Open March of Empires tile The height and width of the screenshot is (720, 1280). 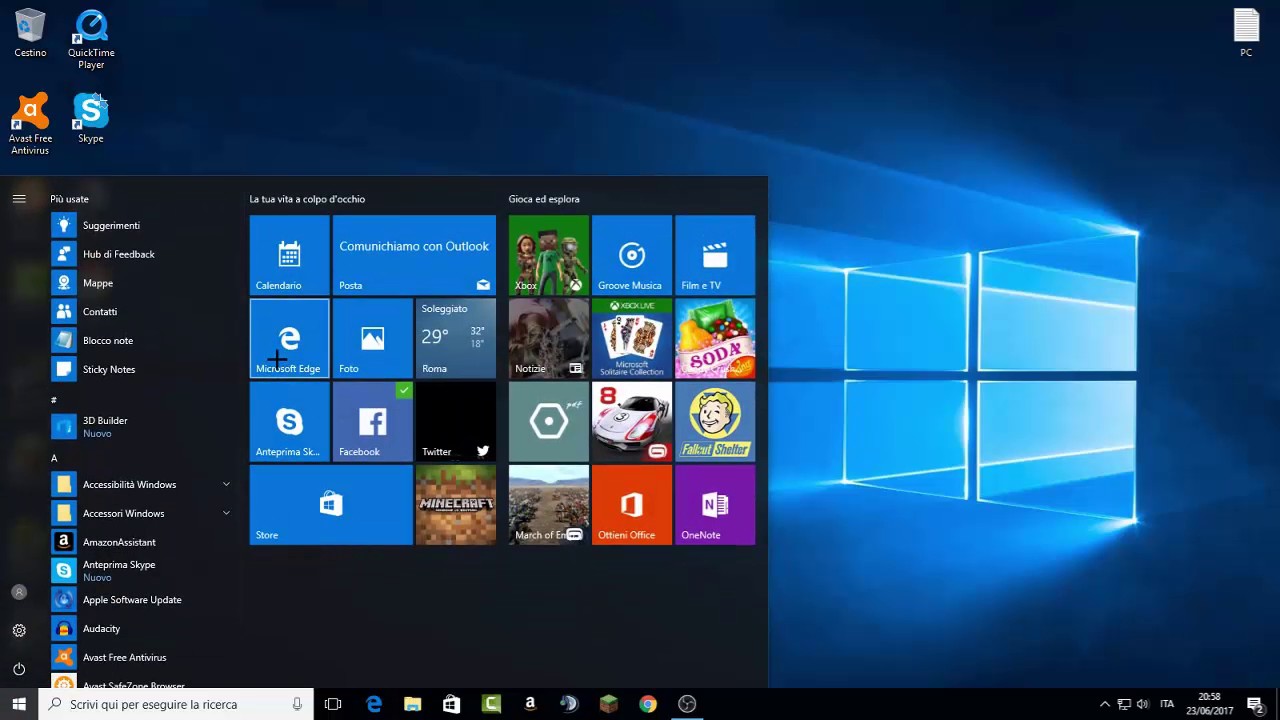(x=548, y=504)
